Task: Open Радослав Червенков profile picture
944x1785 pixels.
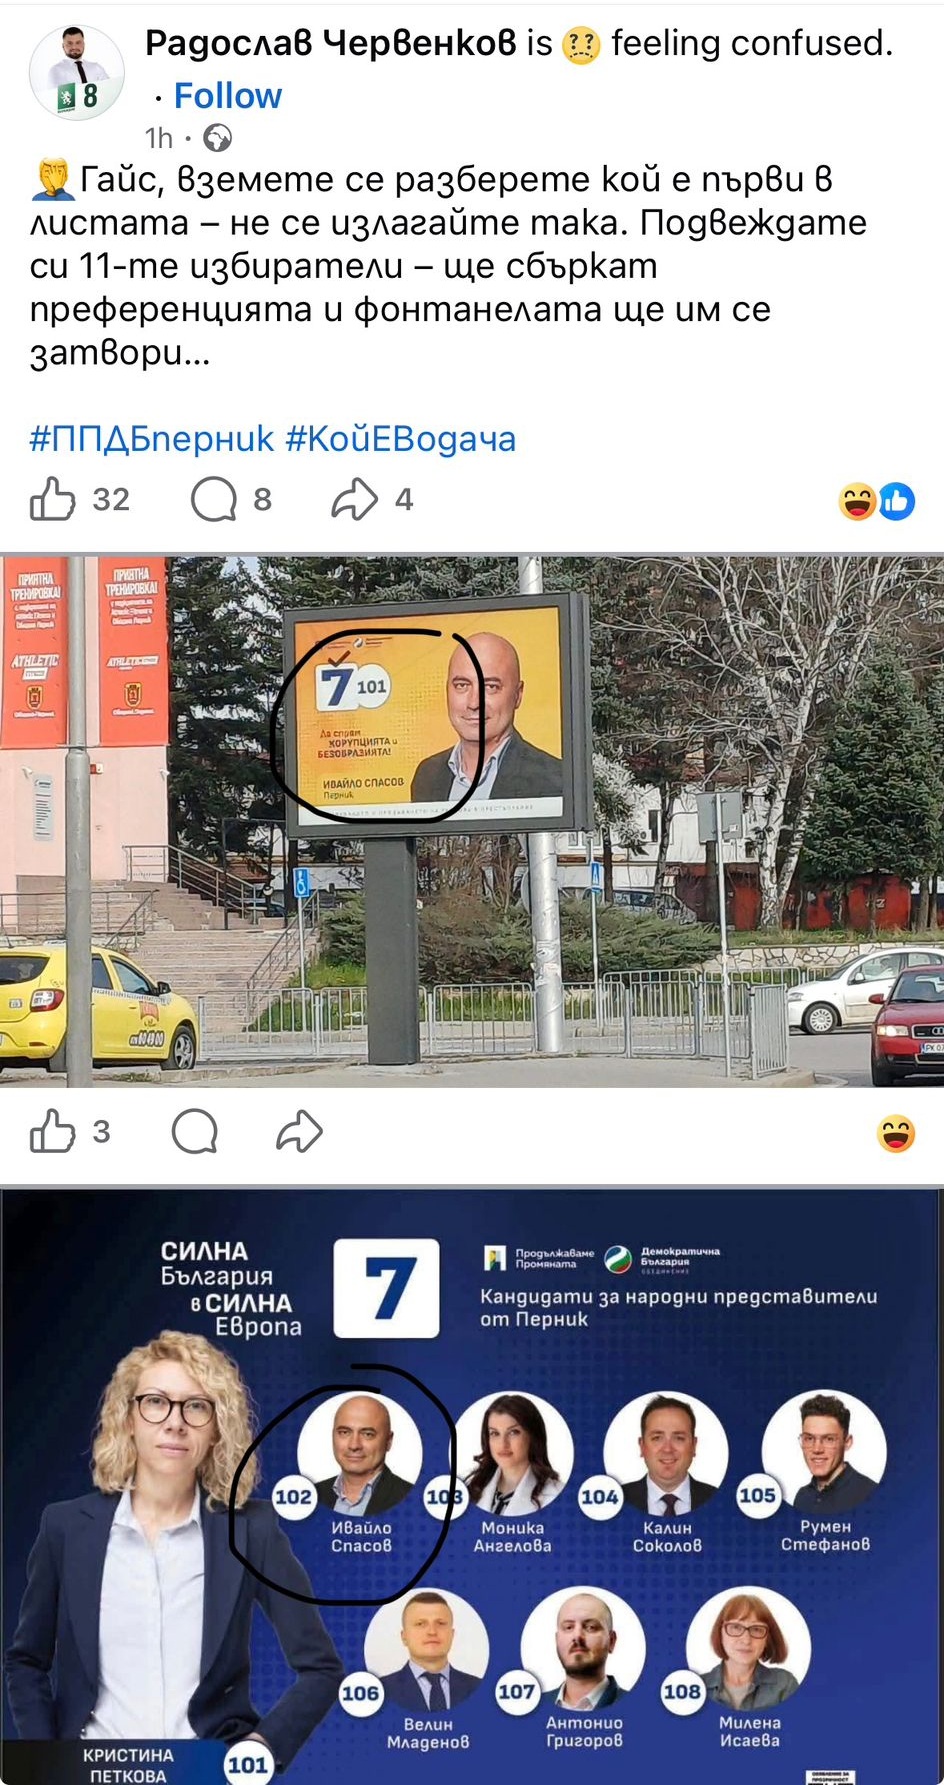Action: pos(77,73)
